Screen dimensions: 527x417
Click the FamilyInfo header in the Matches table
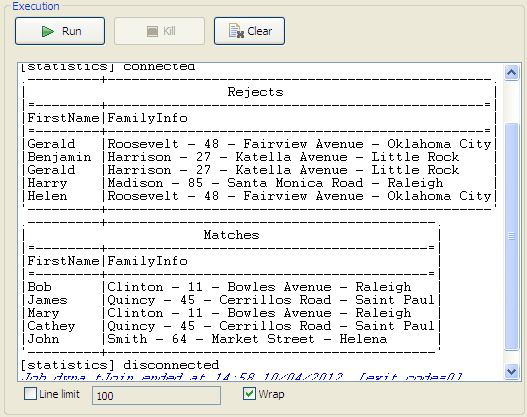coord(147,261)
